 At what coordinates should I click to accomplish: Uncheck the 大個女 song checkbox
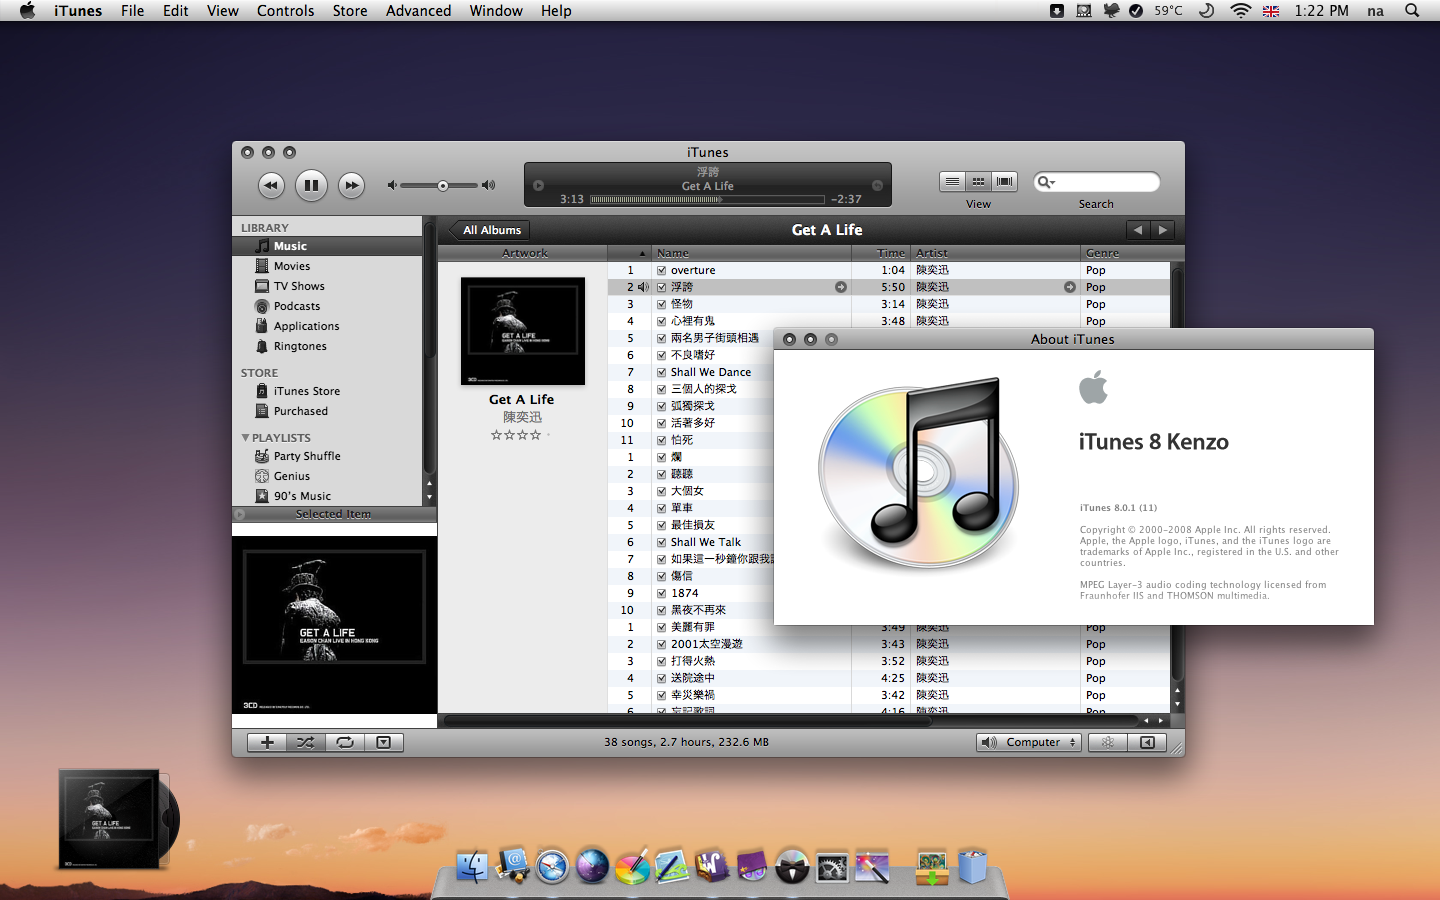661,491
